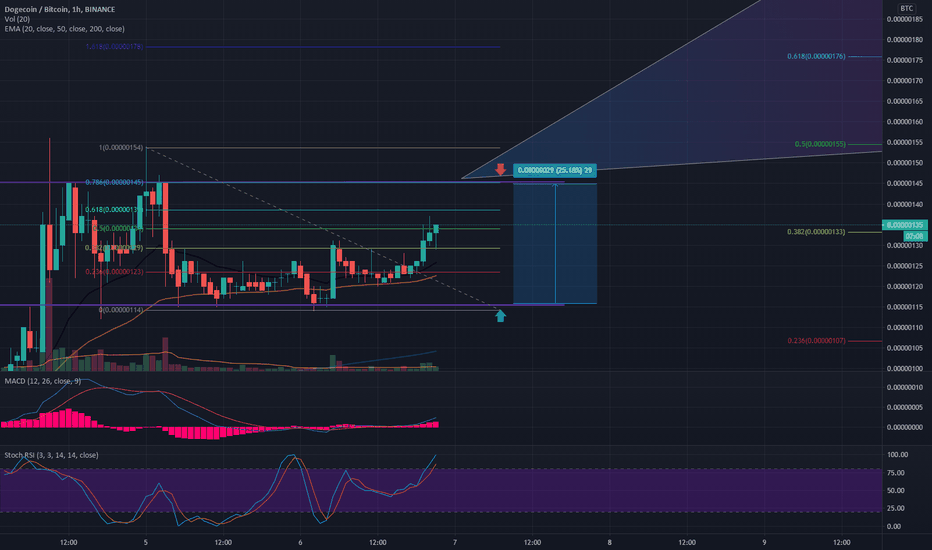Click date label 7 on the time axis
The height and width of the screenshot is (550, 932).
(x=455, y=542)
